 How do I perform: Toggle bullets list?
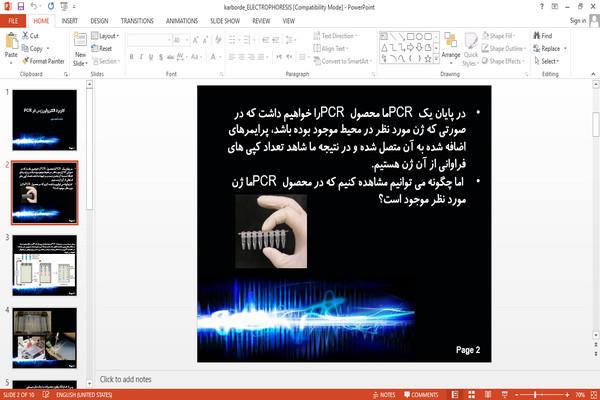(x=234, y=40)
